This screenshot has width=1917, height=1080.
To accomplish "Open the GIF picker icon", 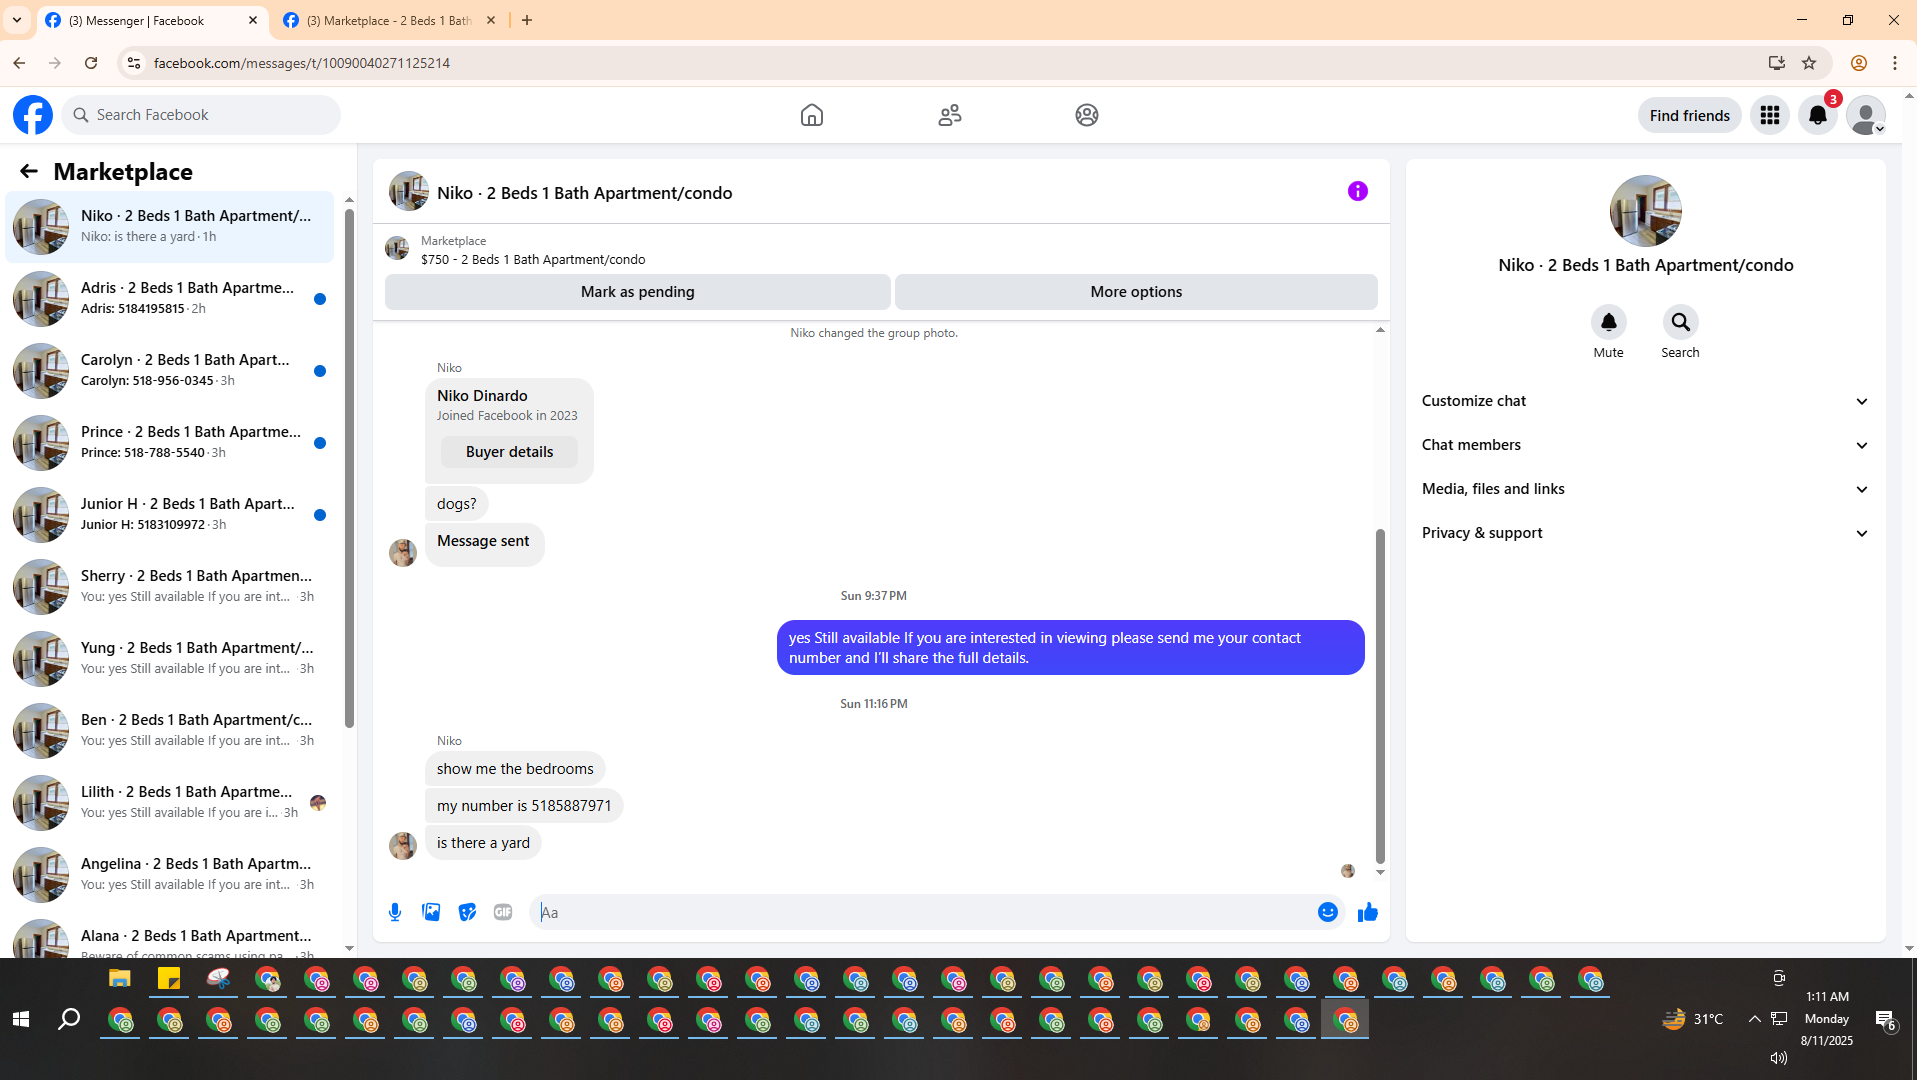I will point(503,912).
